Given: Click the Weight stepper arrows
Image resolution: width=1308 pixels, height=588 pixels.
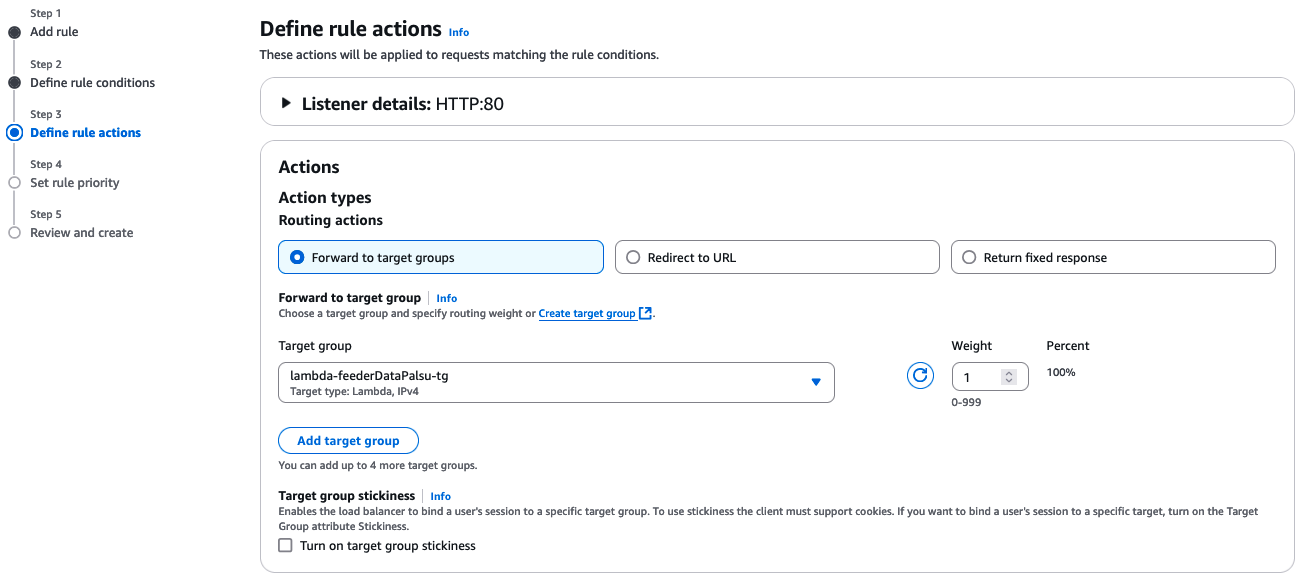Looking at the screenshot, I should 1009,377.
